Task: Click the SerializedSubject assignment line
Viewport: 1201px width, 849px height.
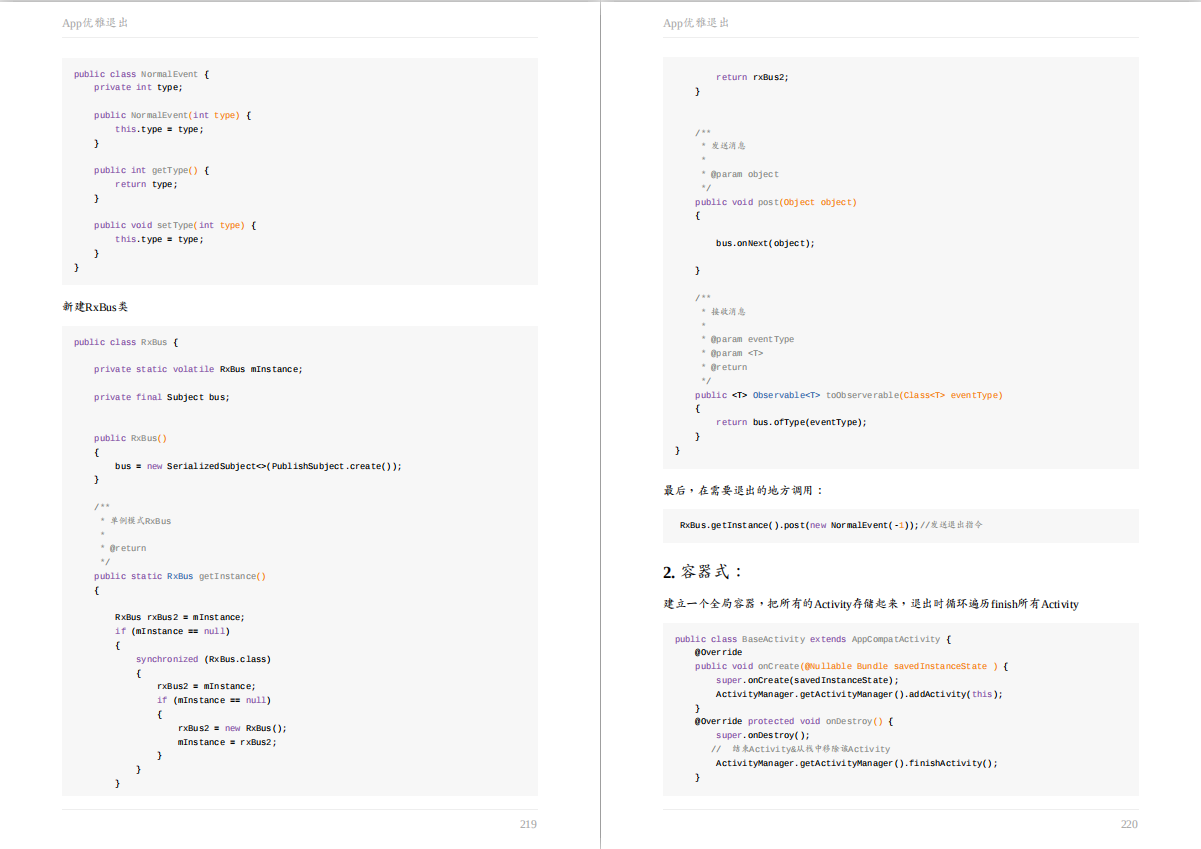Action: point(258,466)
